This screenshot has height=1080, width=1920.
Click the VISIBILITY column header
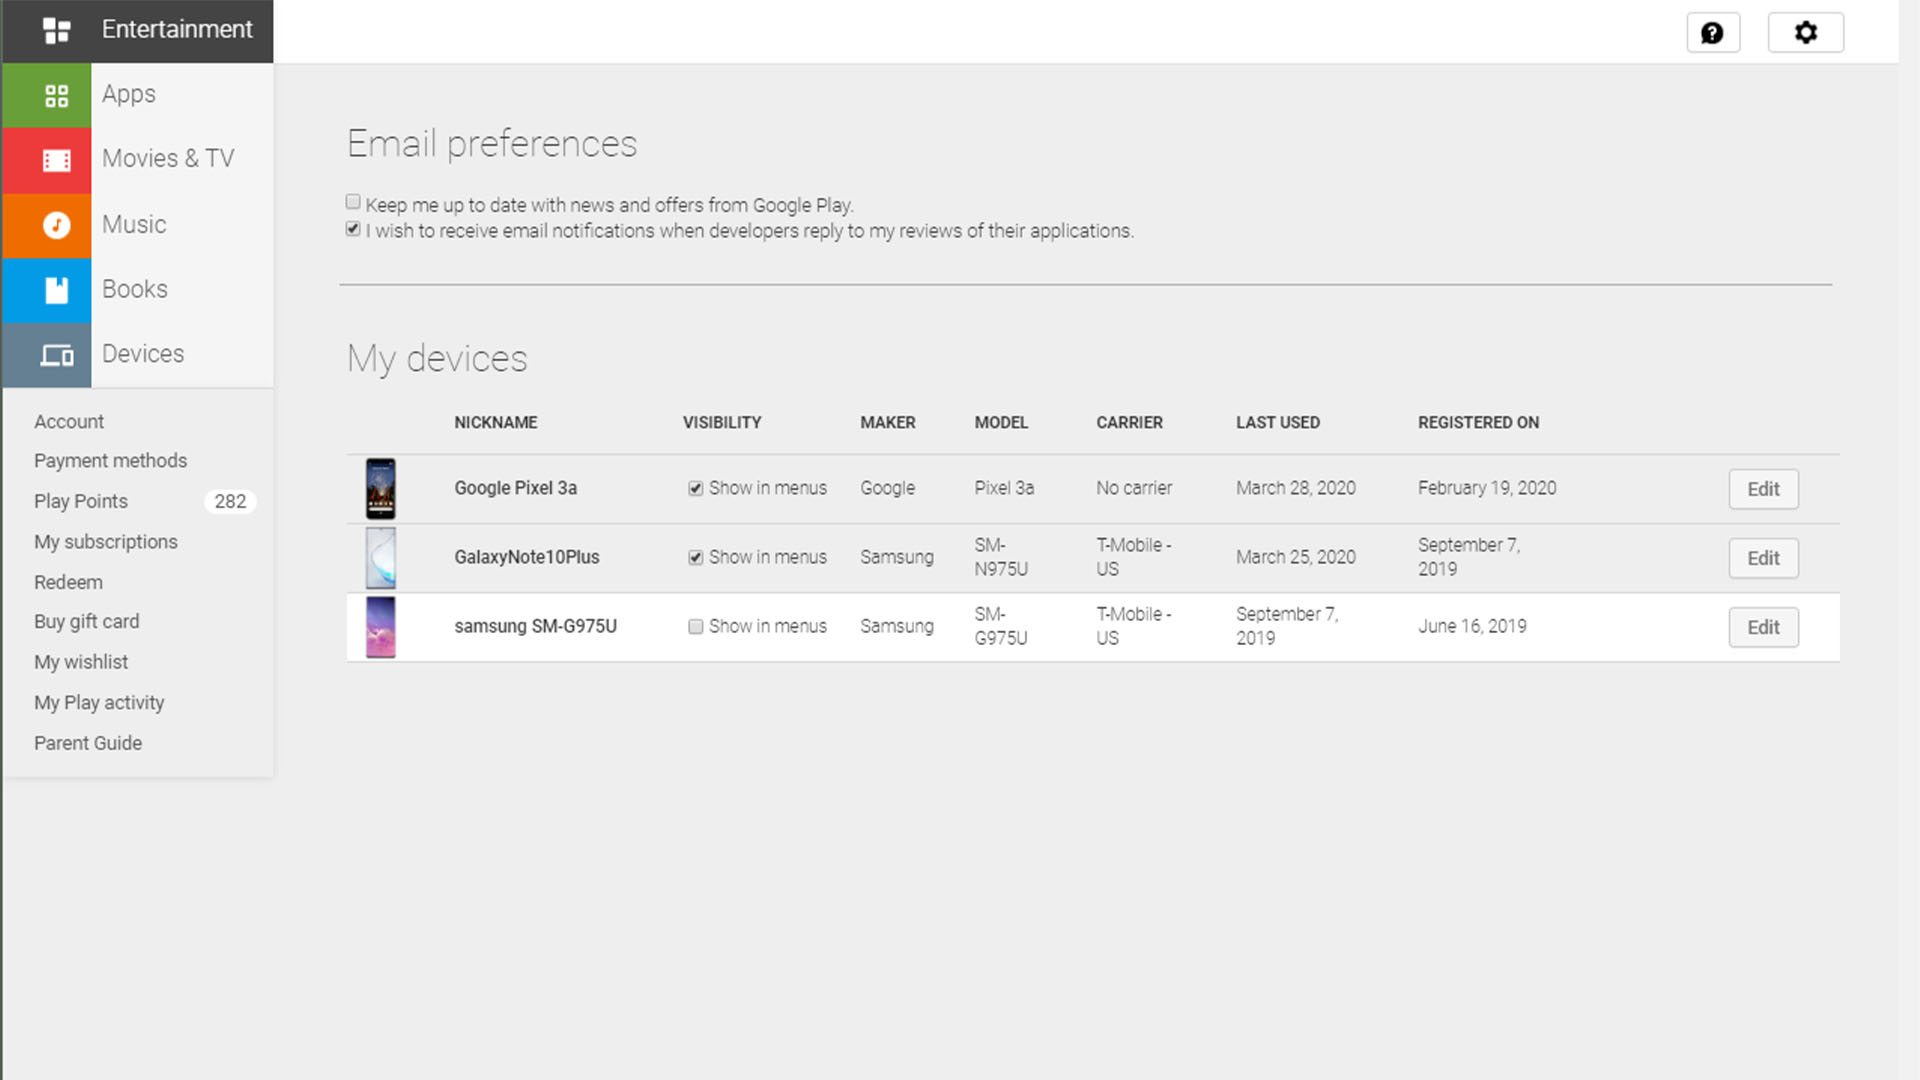point(722,422)
